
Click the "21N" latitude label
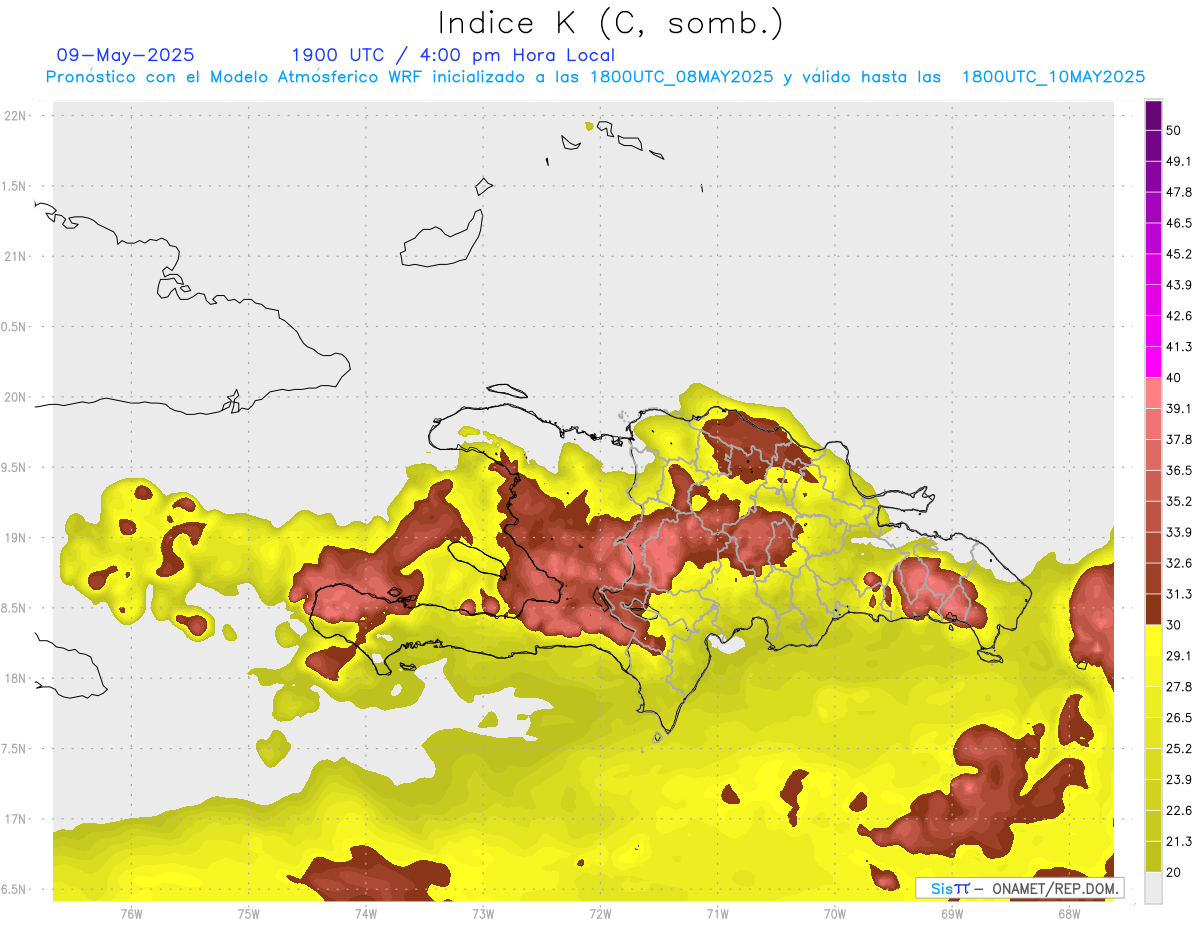(17, 256)
